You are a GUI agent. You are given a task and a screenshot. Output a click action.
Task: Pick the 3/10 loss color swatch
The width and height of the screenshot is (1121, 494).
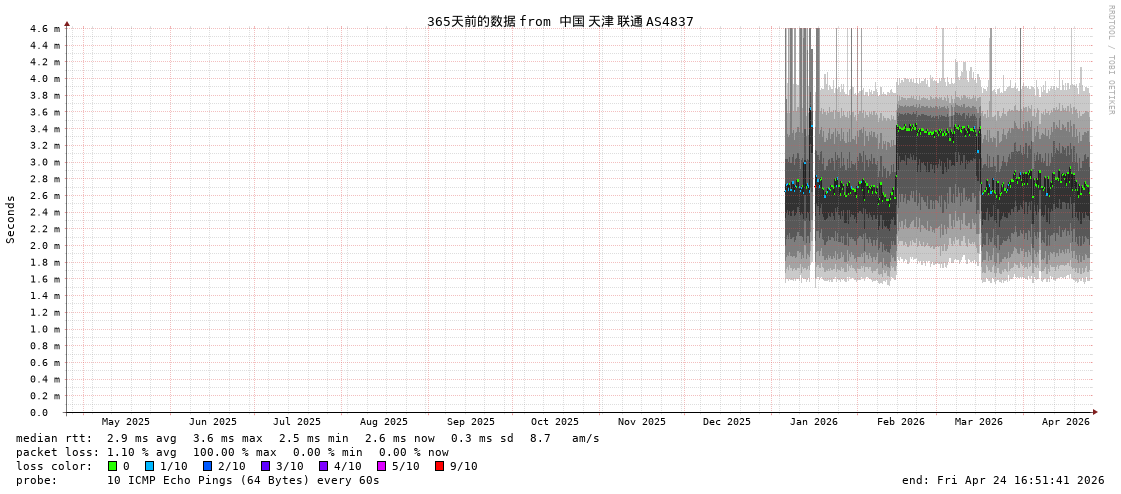click(265, 466)
